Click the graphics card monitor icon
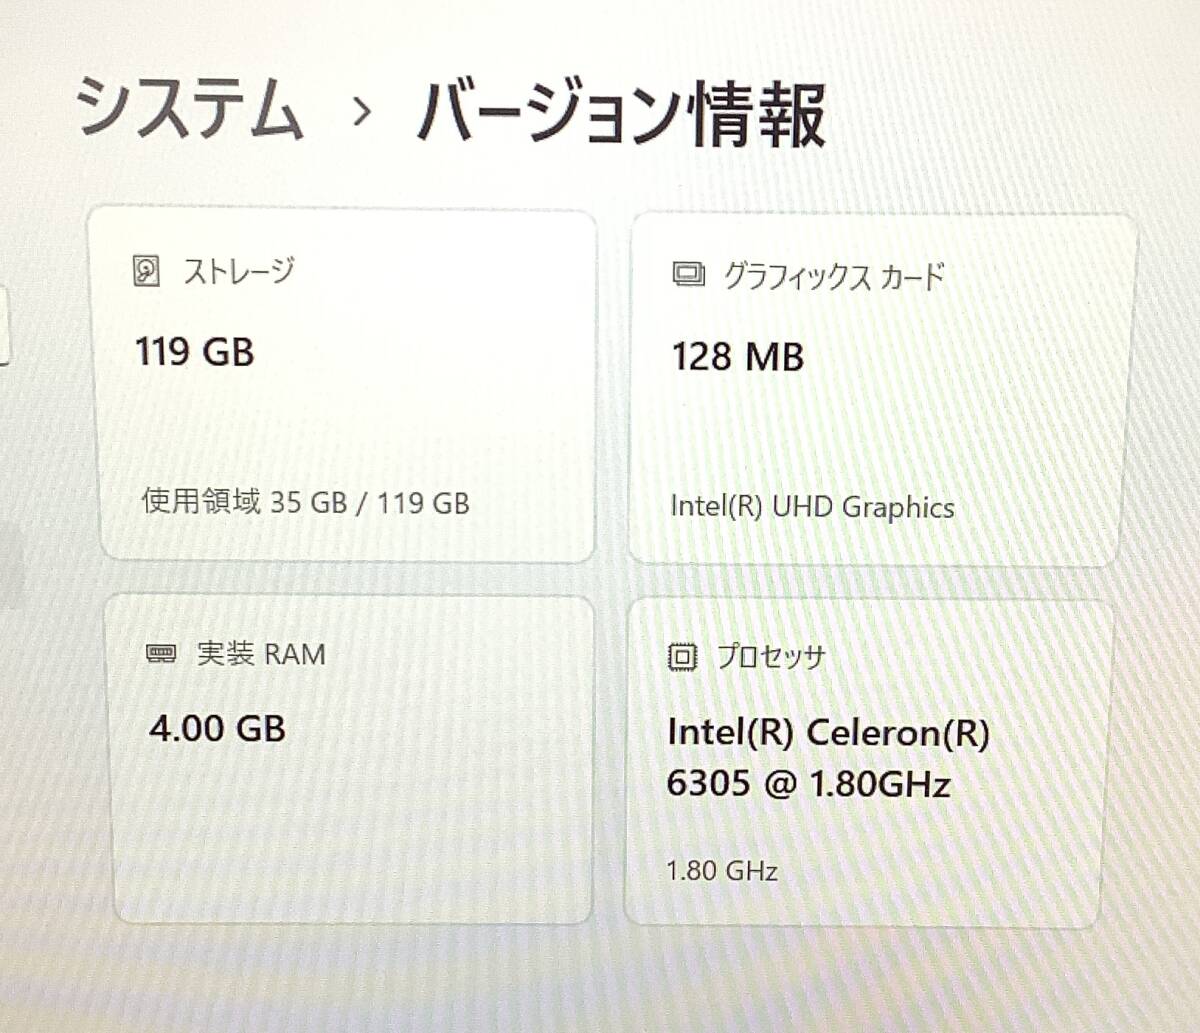Image resolution: width=1200 pixels, height=1033 pixels. (x=688, y=275)
